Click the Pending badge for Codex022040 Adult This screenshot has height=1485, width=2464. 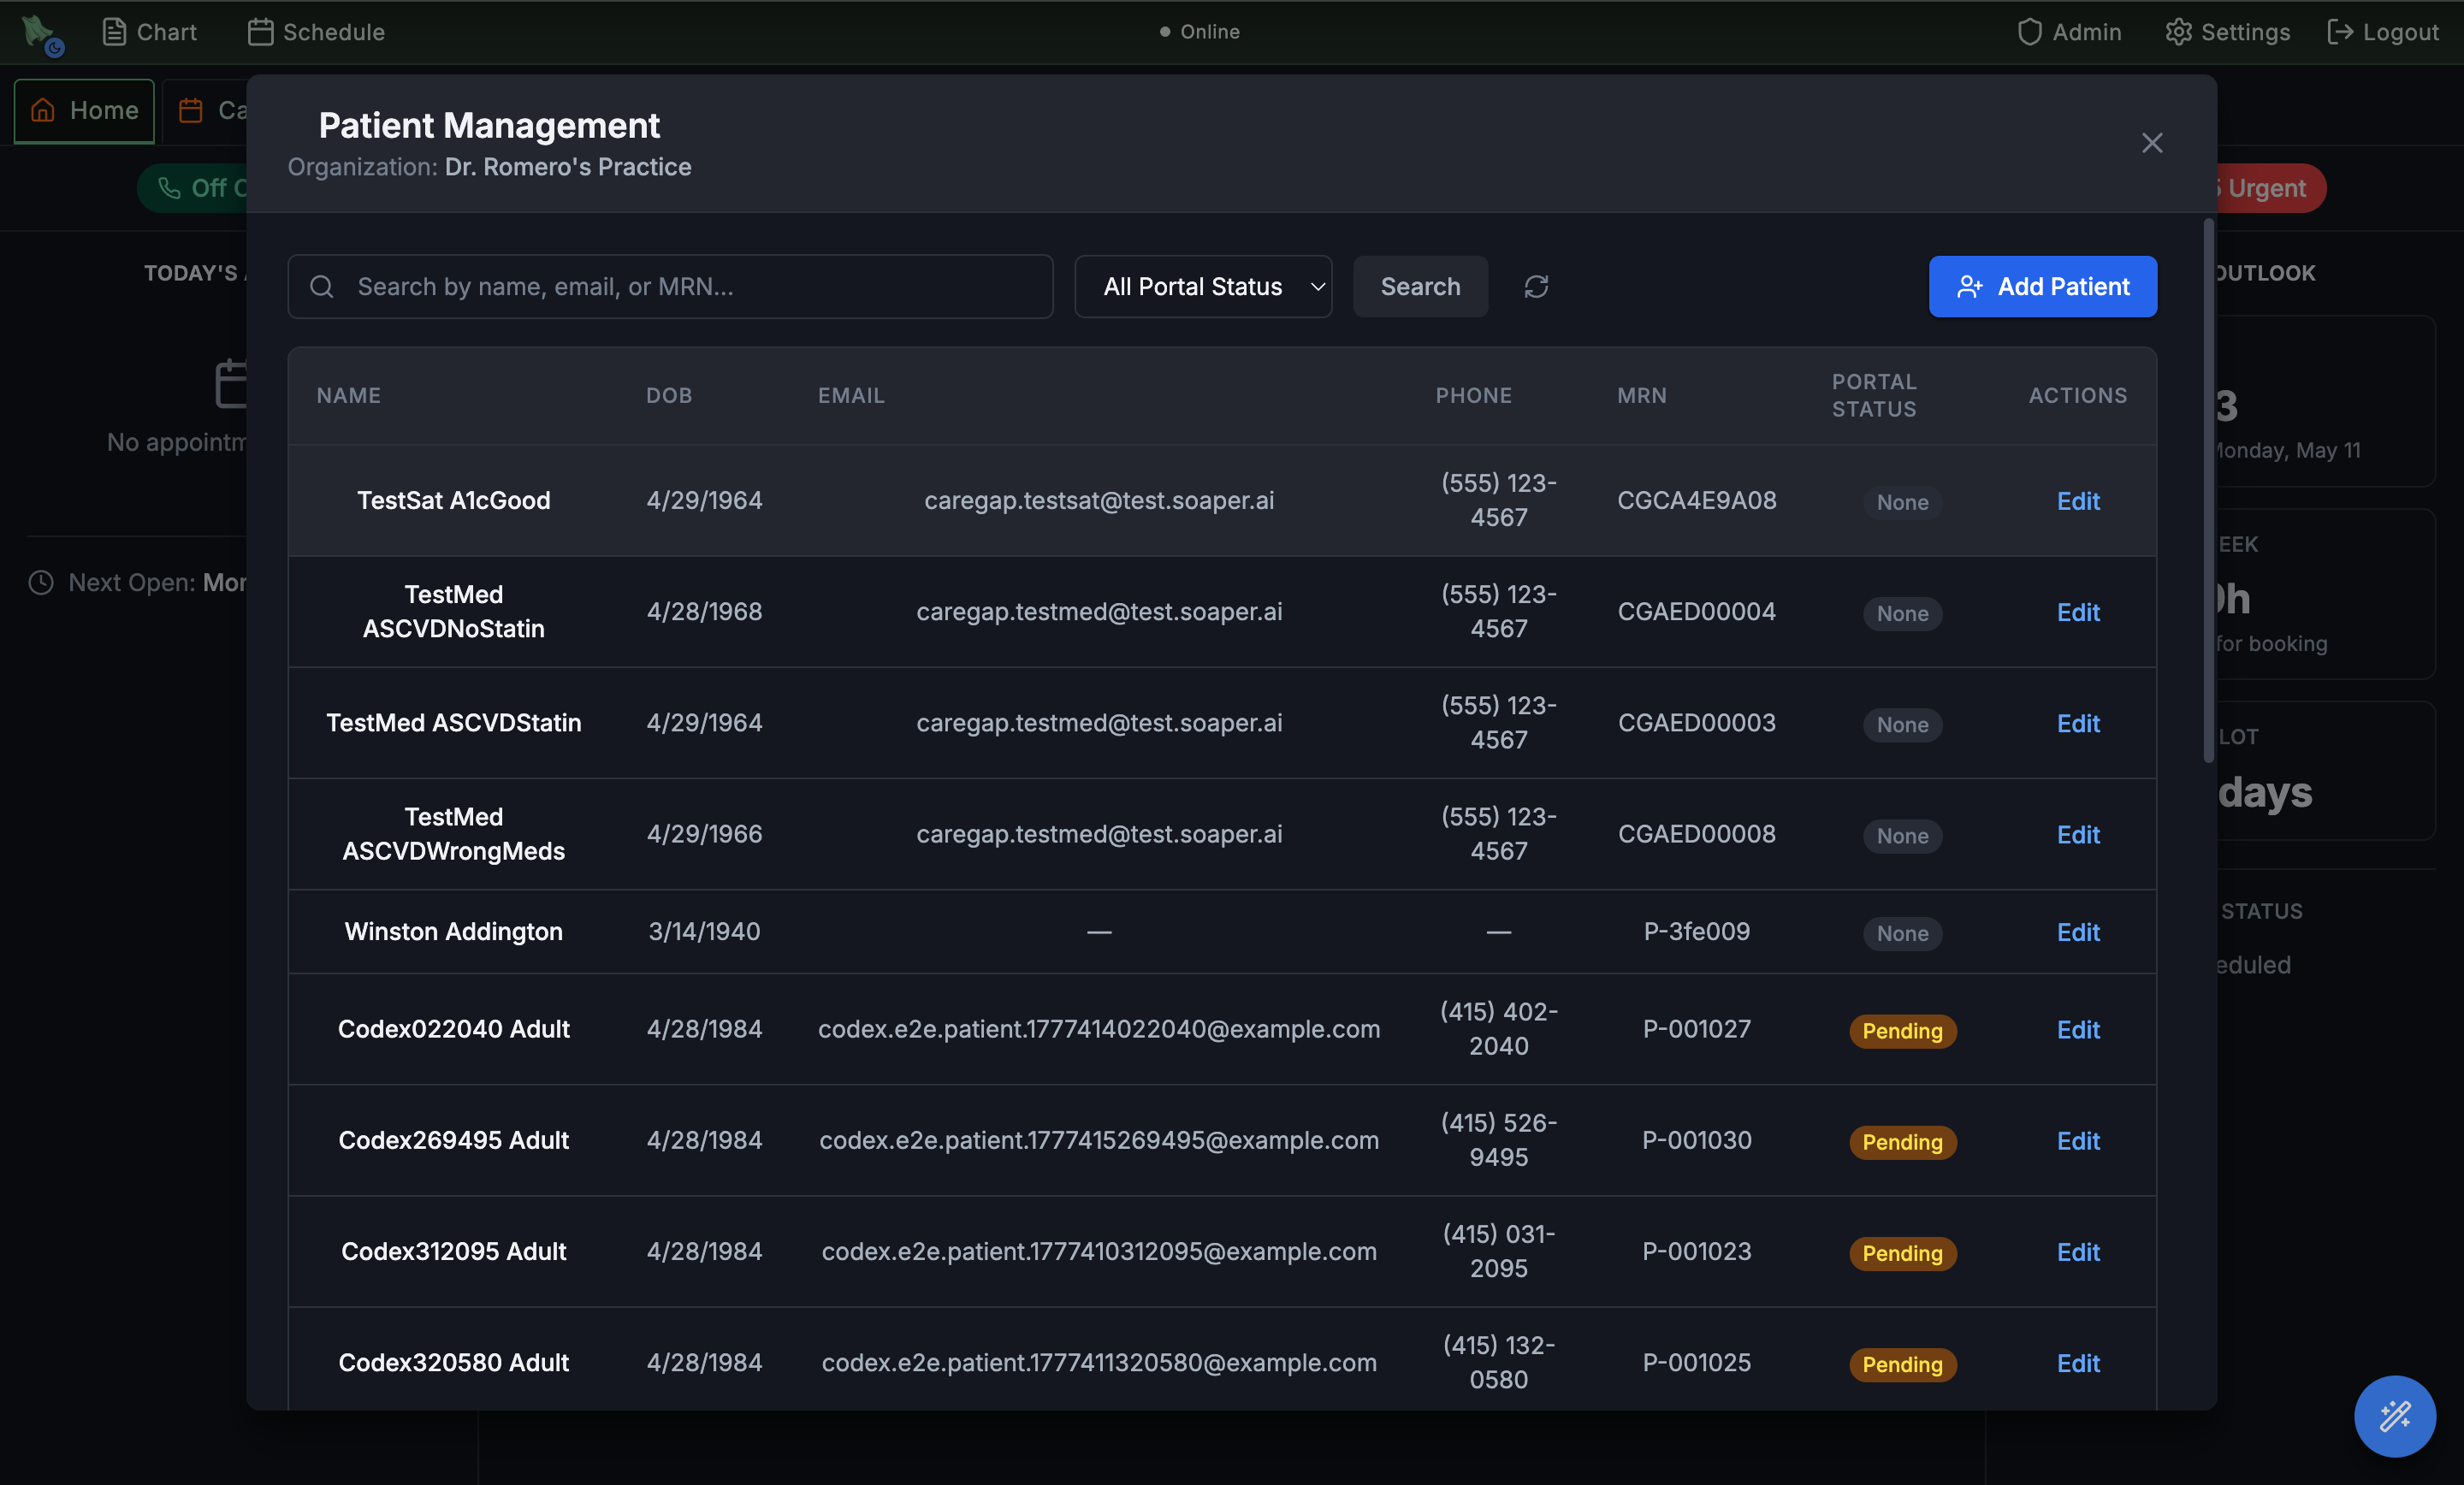pos(1902,1031)
